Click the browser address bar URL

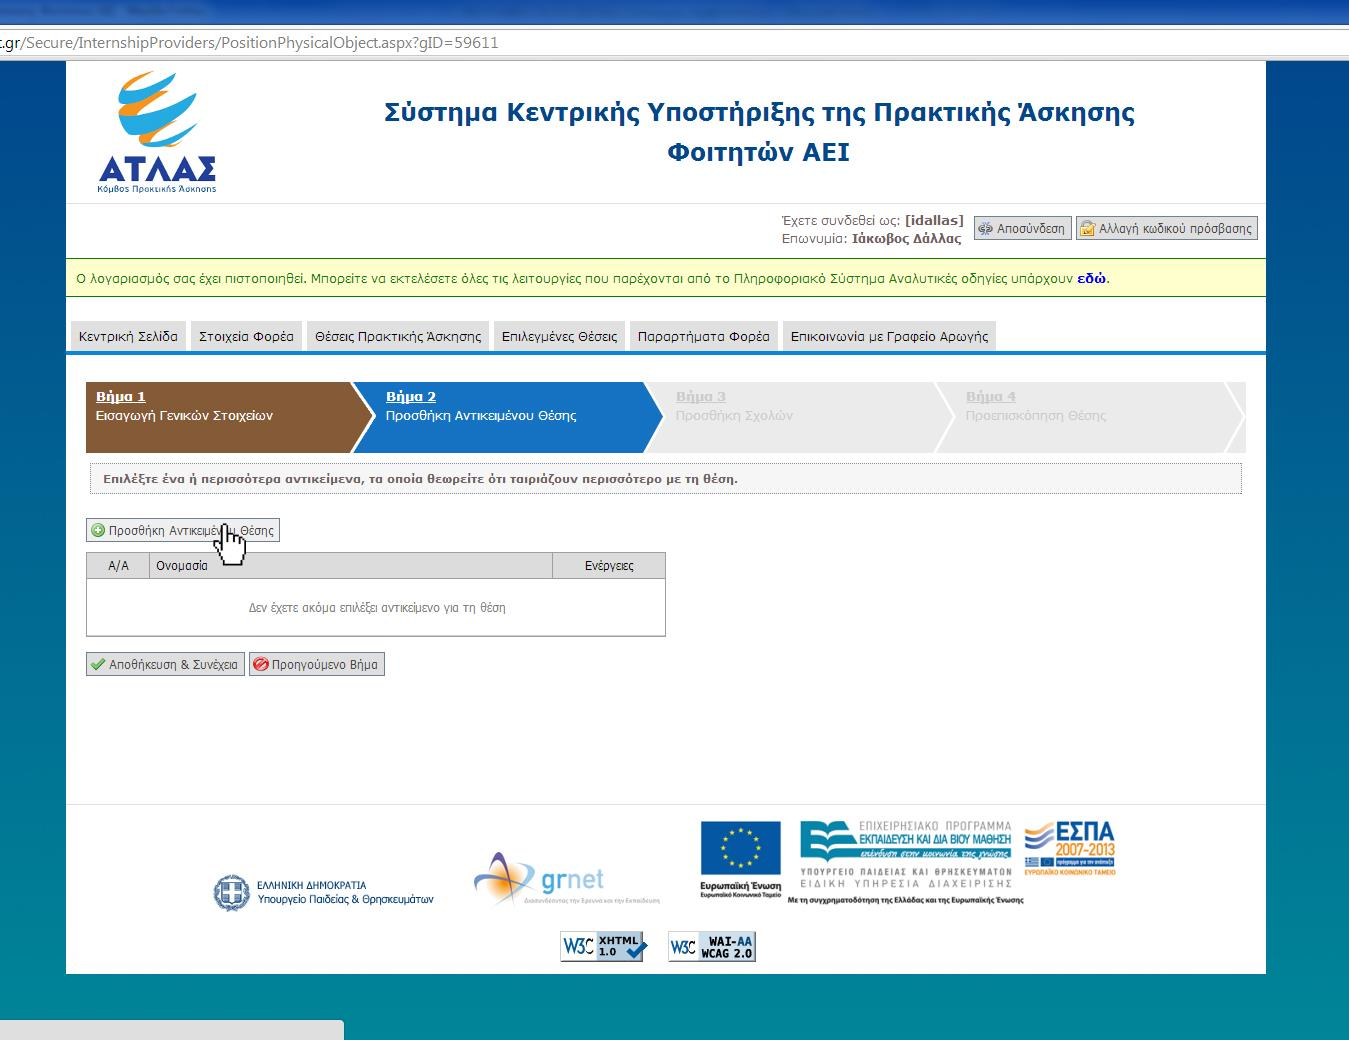250,43
